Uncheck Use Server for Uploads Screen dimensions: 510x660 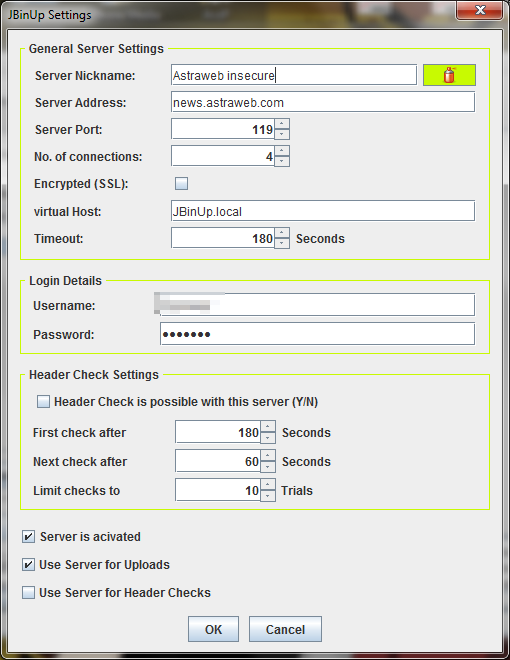[28, 564]
